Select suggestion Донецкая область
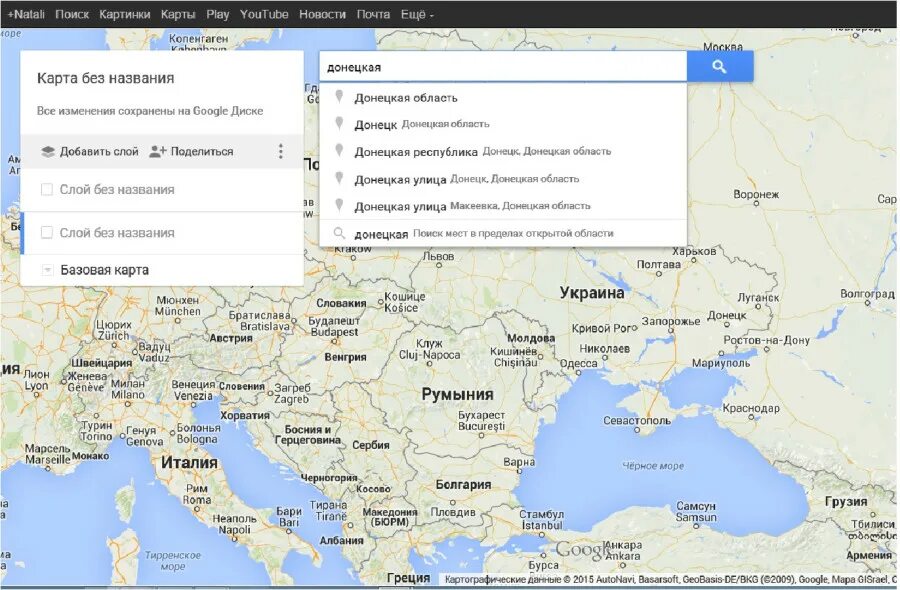 (503, 98)
